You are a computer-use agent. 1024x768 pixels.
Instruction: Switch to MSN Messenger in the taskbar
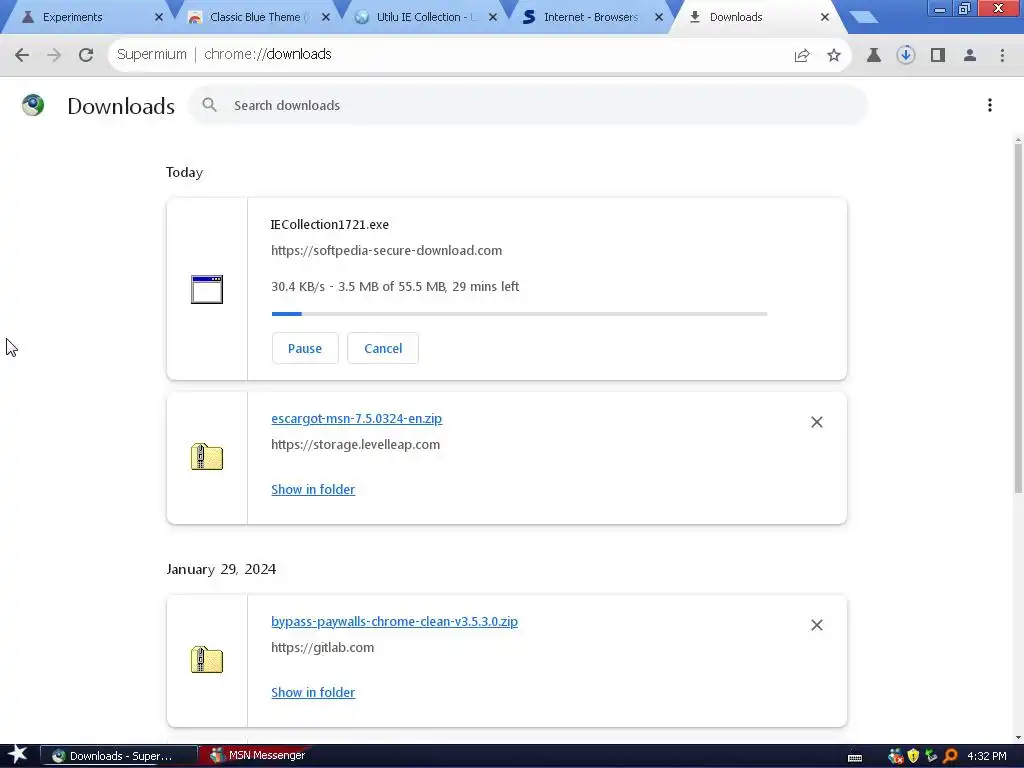tap(257, 756)
